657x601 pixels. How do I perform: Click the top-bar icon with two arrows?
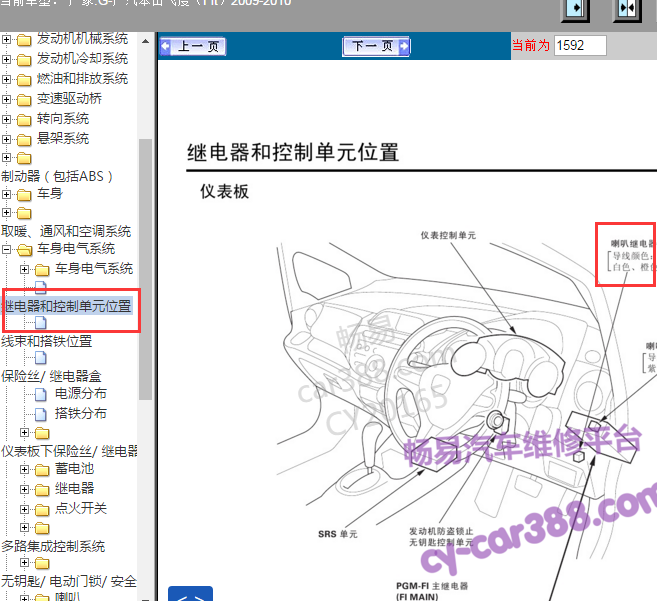pyautogui.click(x=627, y=9)
